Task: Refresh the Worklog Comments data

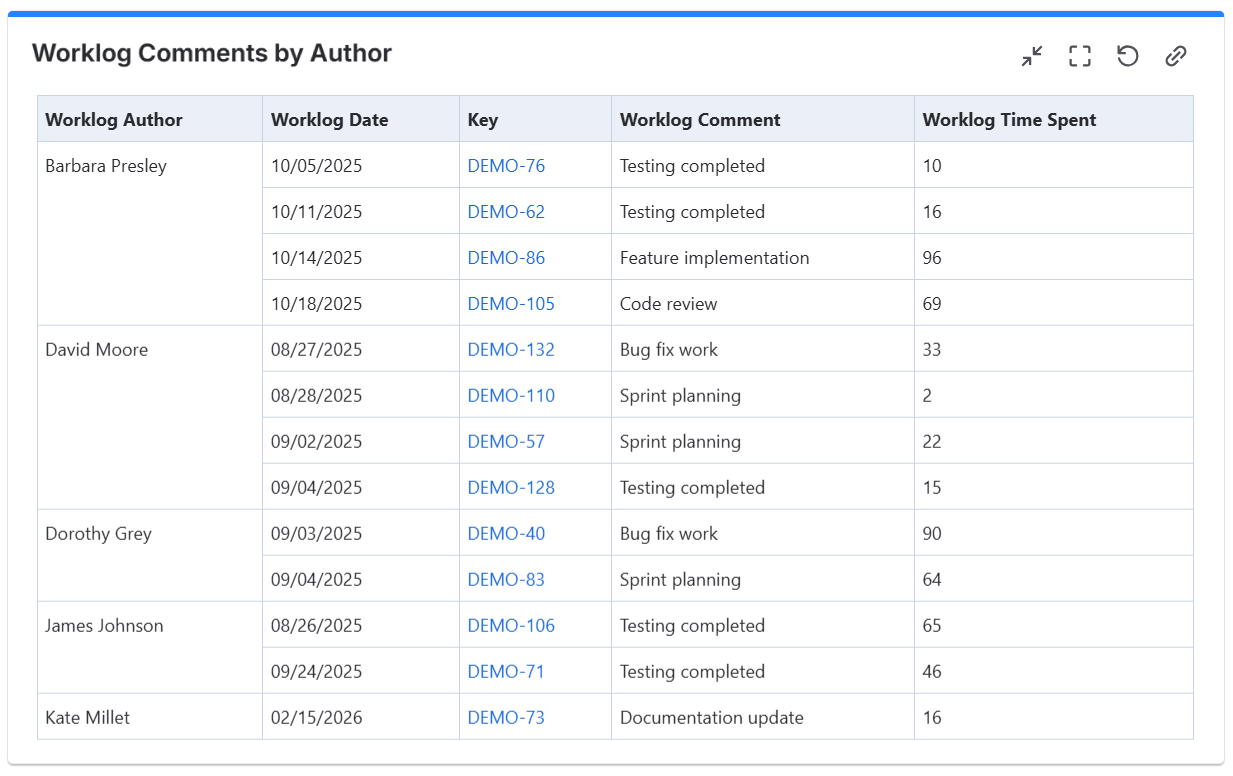Action: (x=1127, y=56)
